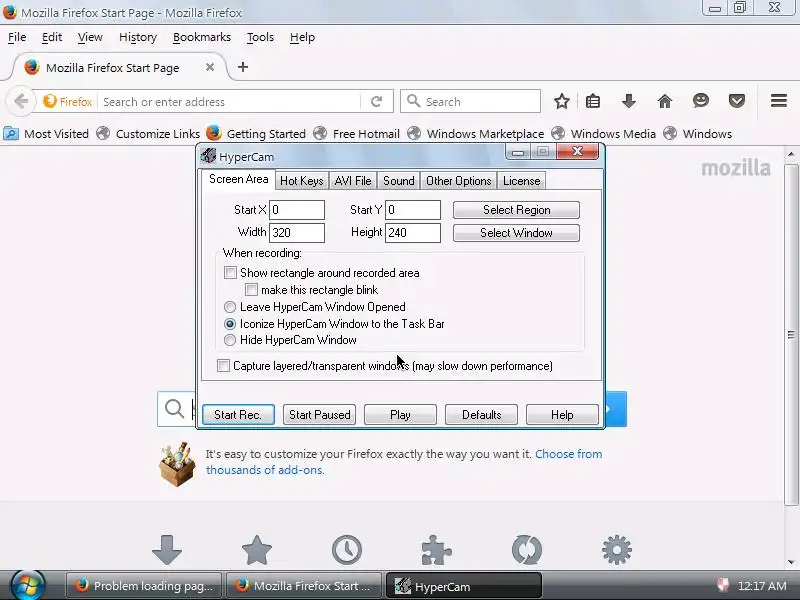Switch to Problem loading page taskbar item
800x600 pixels.
tap(144, 586)
